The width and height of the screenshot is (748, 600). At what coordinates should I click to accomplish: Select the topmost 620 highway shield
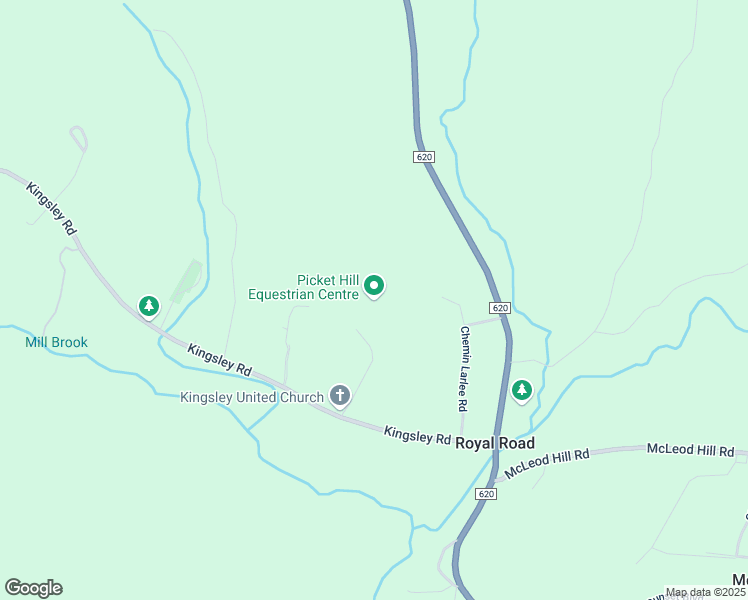pyautogui.click(x=424, y=157)
